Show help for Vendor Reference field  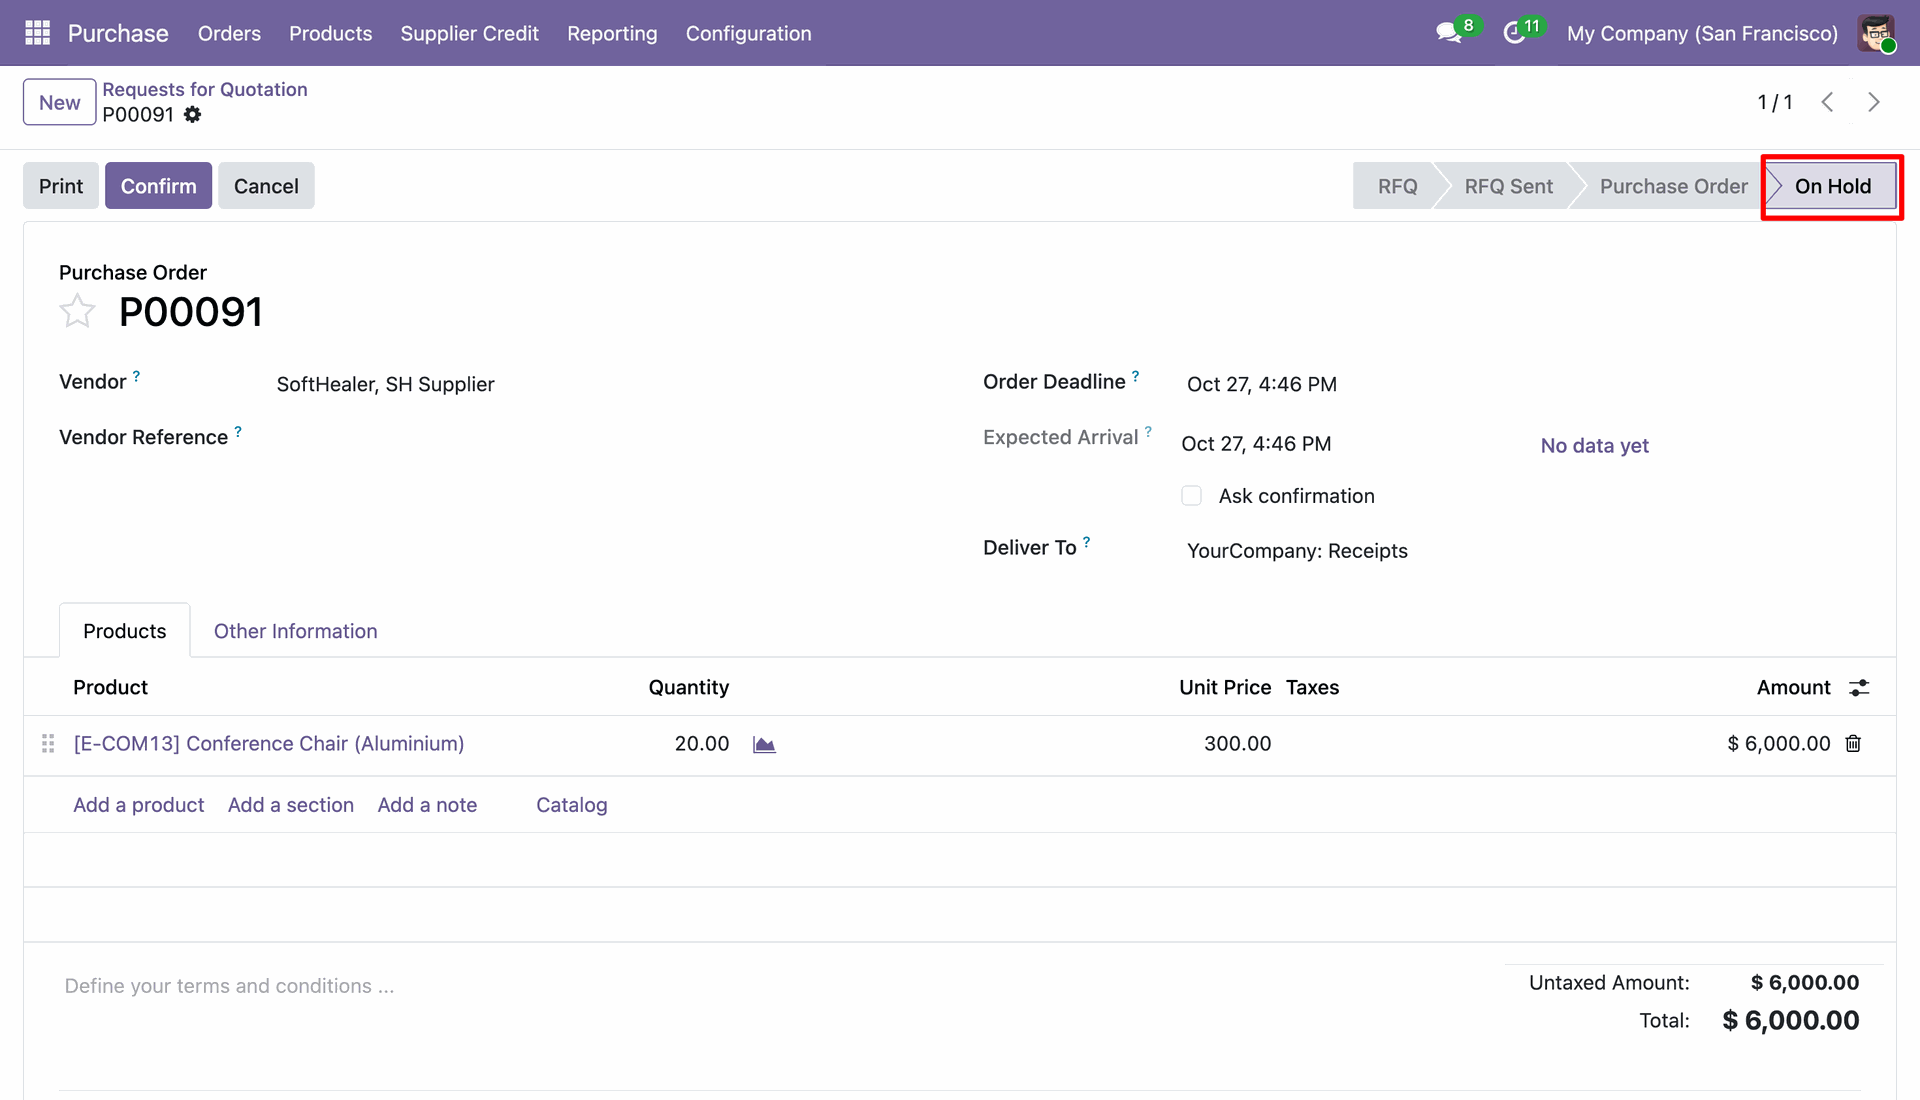click(238, 432)
